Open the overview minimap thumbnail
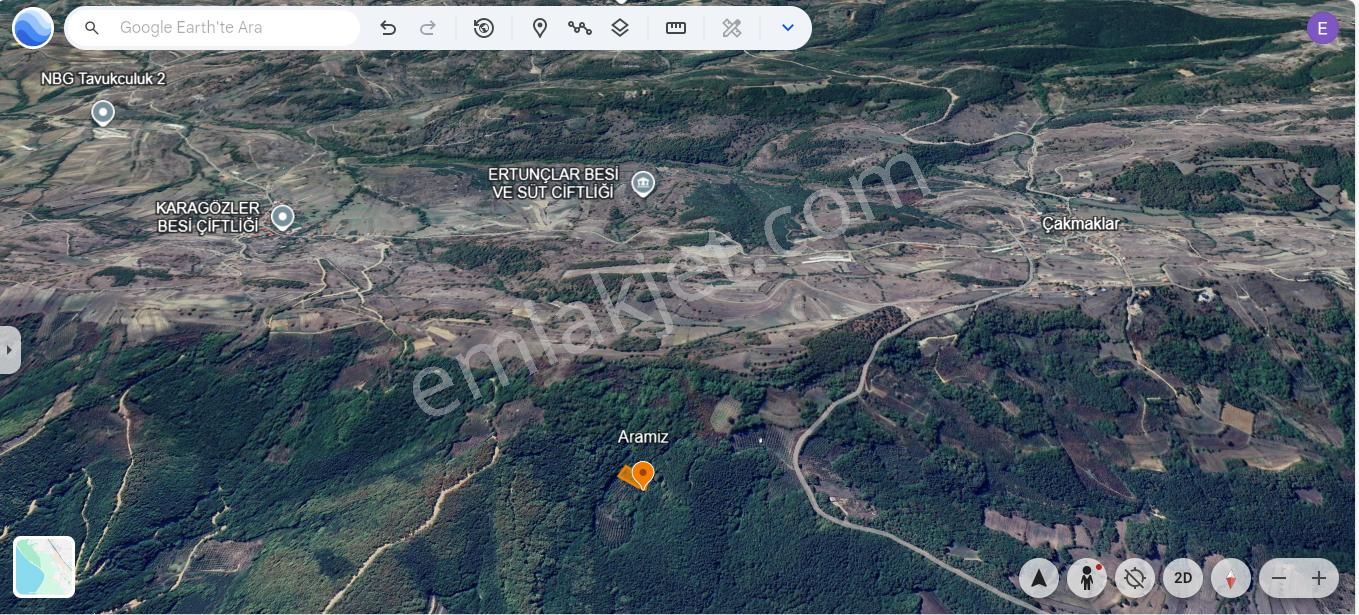The width and height of the screenshot is (1359, 615). coord(44,566)
